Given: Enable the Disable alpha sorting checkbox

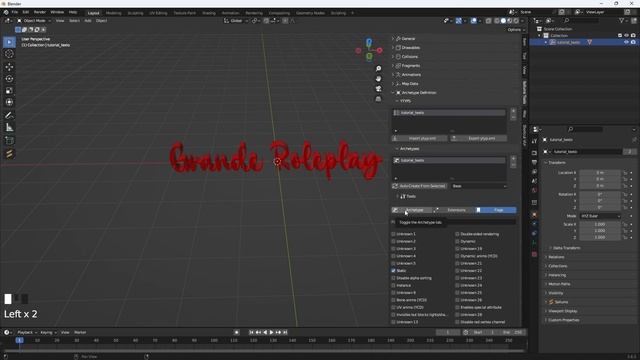Looking at the screenshot, I should click(393, 278).
